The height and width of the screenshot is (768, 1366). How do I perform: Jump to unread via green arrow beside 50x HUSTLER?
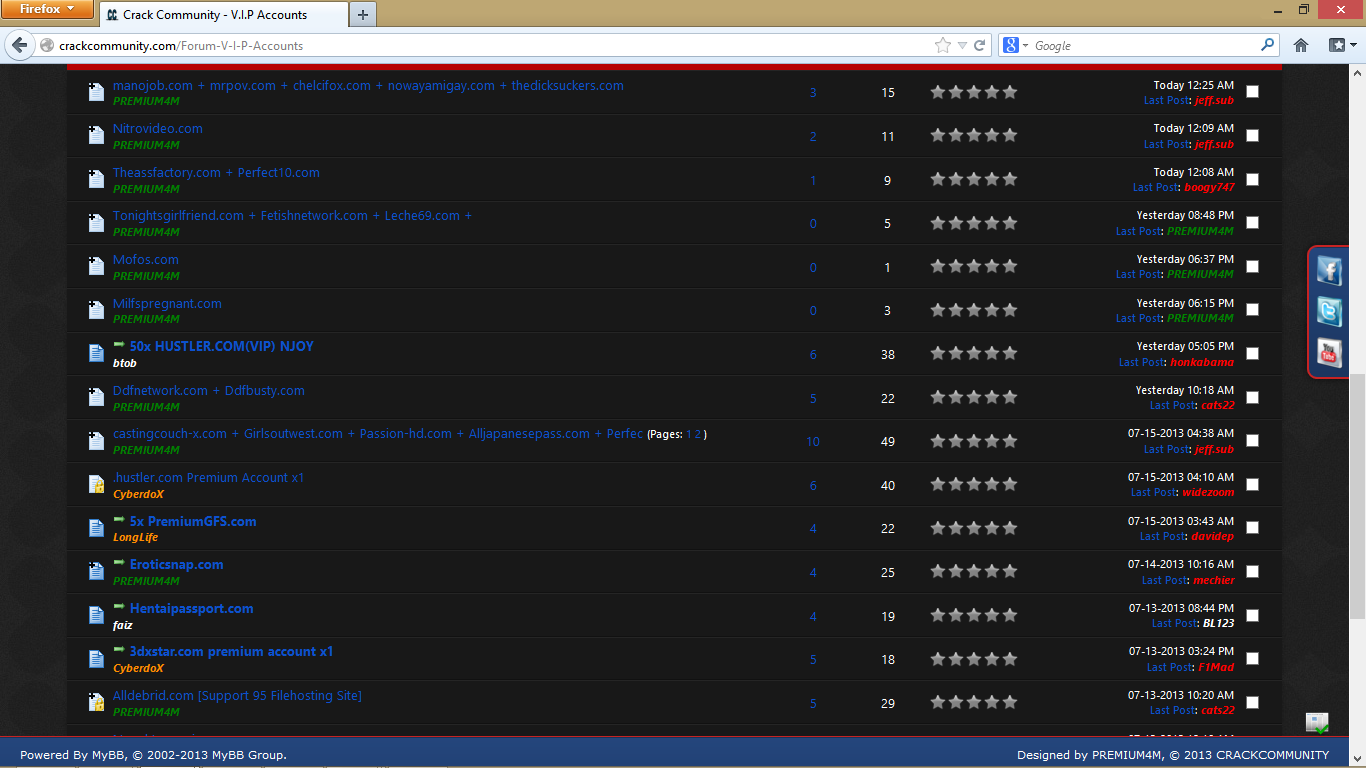coord(119,345)
